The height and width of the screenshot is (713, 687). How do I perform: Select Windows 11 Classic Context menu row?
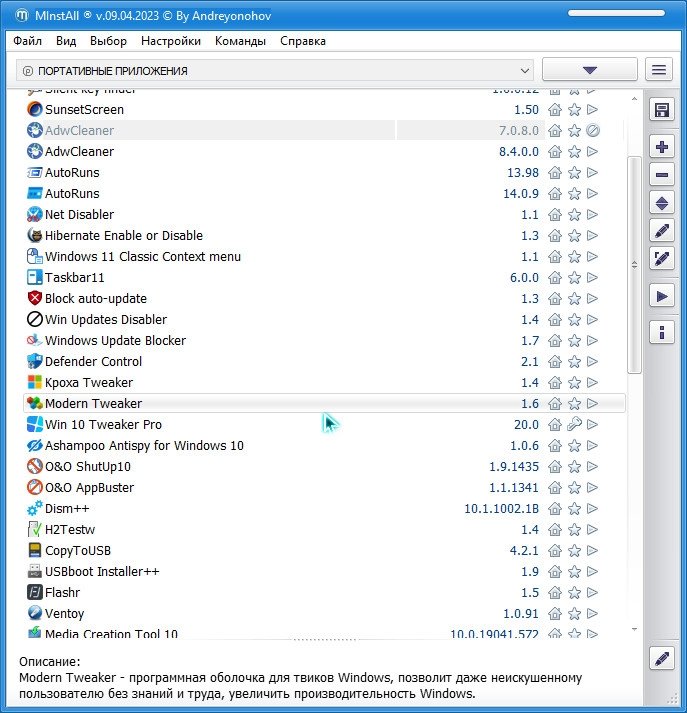click(324, 256)
